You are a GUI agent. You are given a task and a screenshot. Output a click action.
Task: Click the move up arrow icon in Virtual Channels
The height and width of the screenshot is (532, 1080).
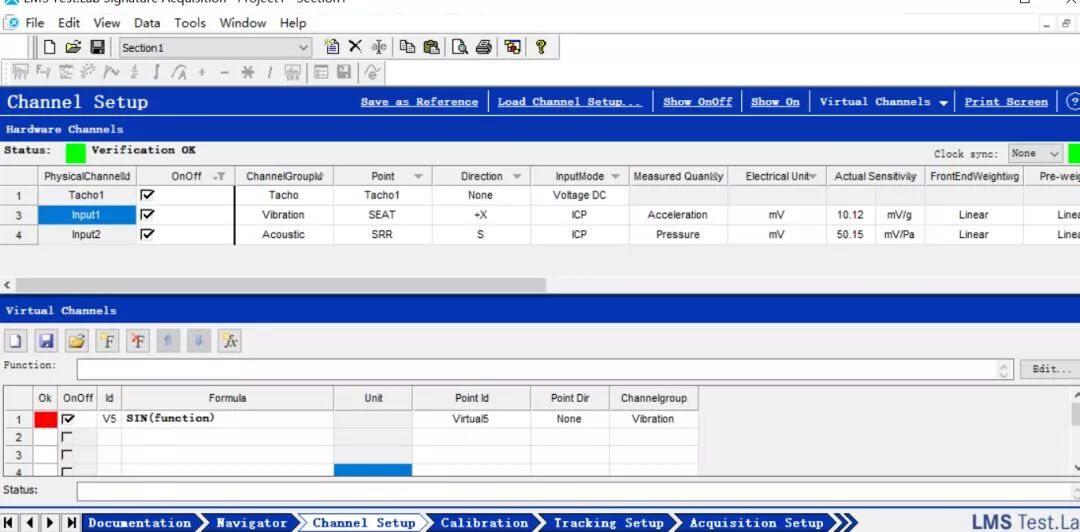tap(168, 340)
